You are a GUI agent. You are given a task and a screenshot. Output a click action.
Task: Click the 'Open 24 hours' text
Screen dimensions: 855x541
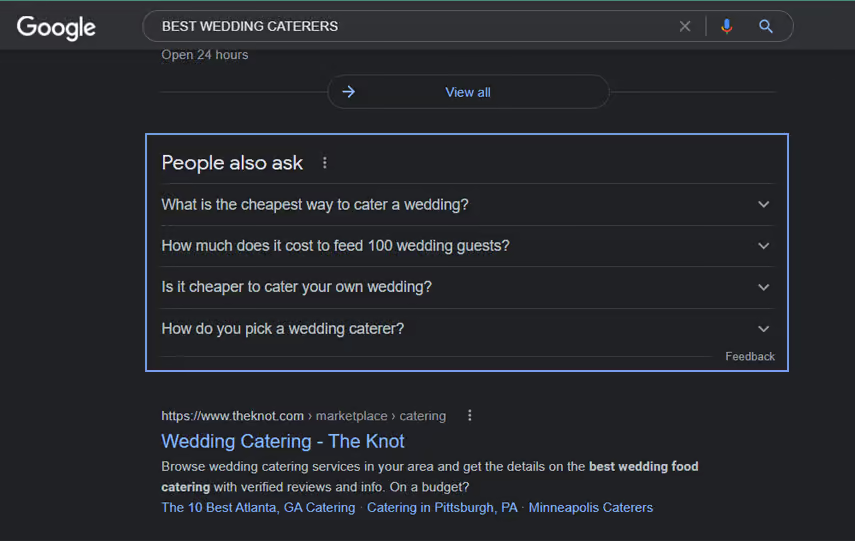point(204,55)
